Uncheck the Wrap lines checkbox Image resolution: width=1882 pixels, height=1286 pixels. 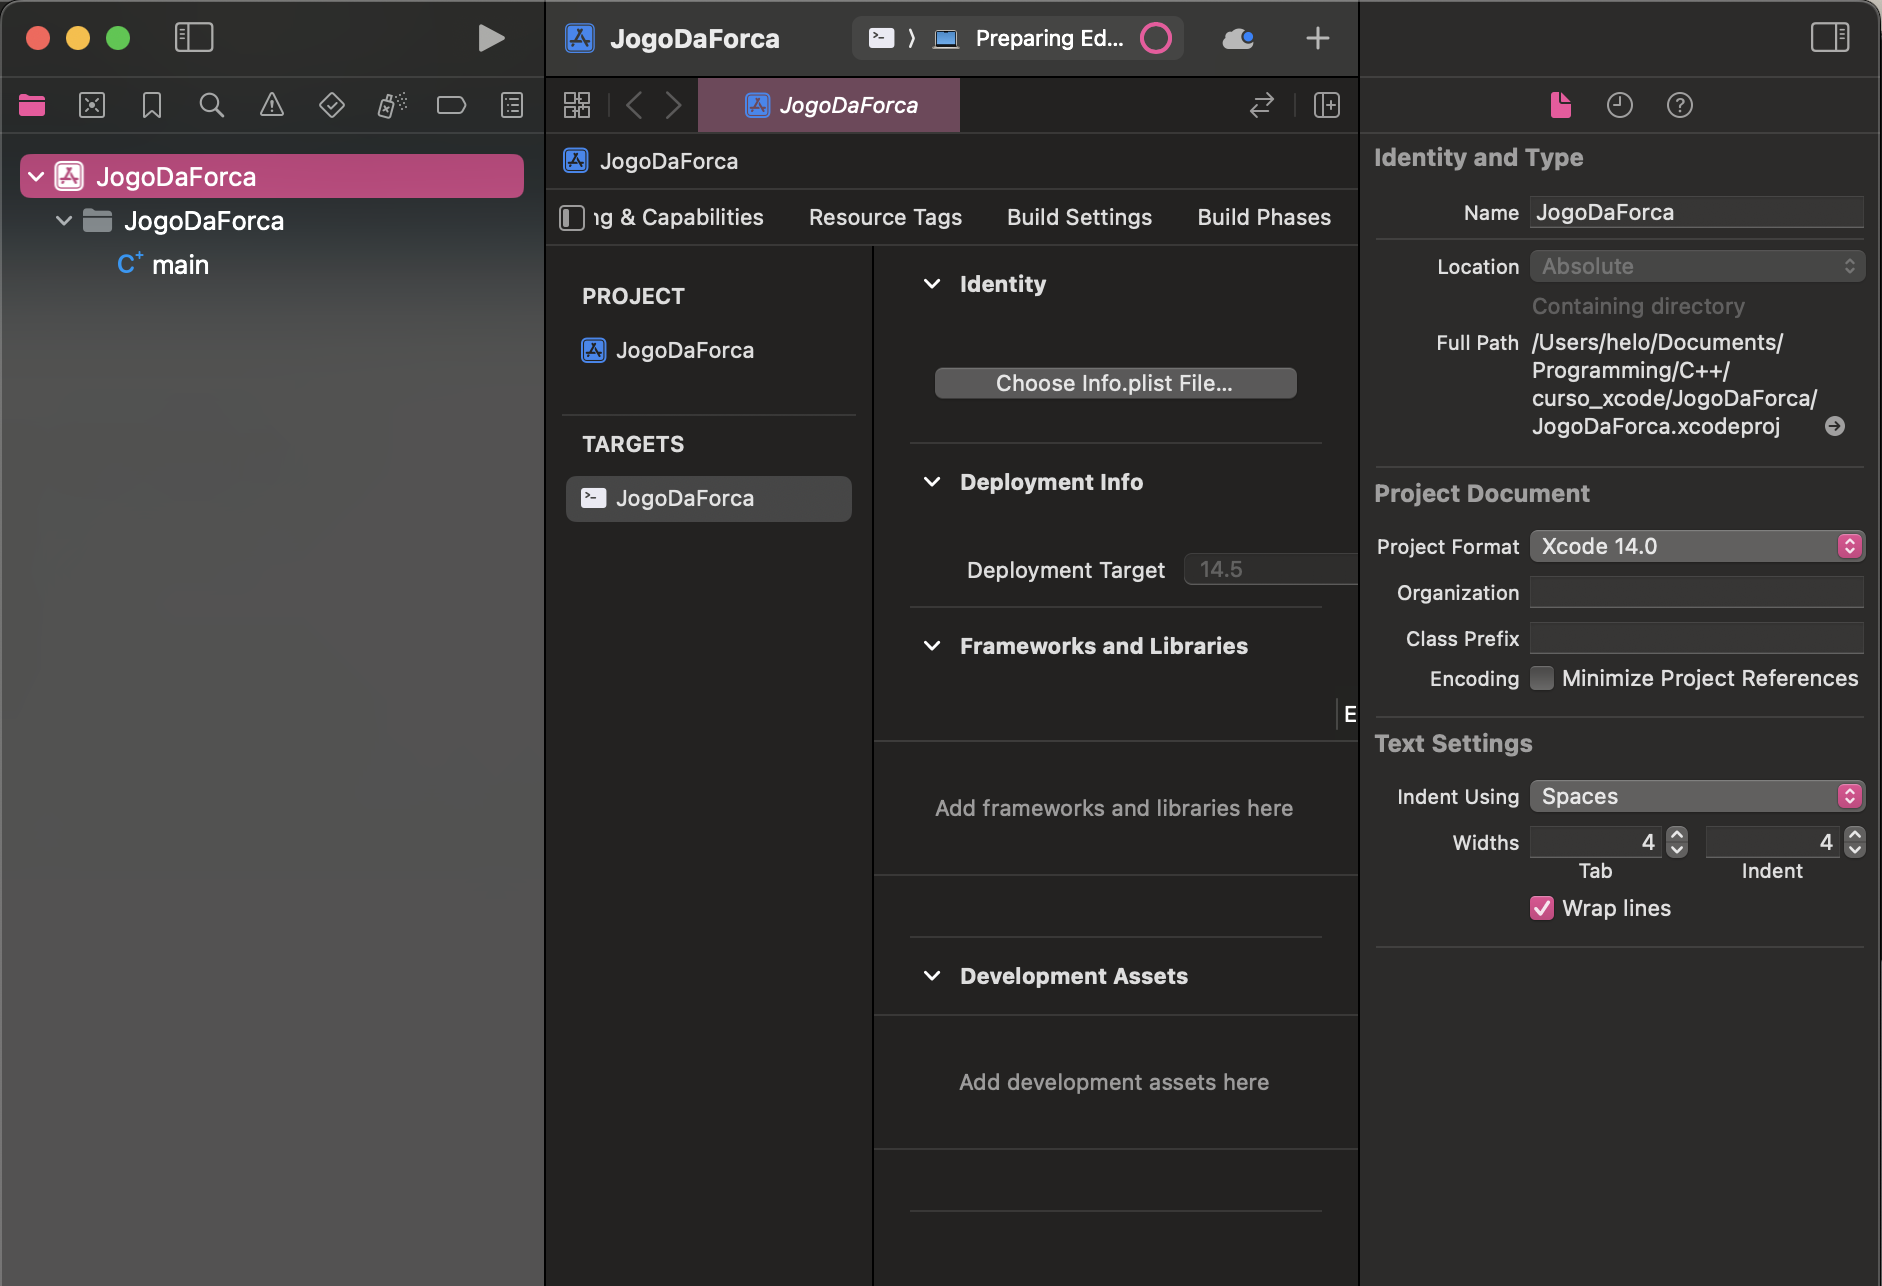pyautogui.click(x=1542, y=908)
